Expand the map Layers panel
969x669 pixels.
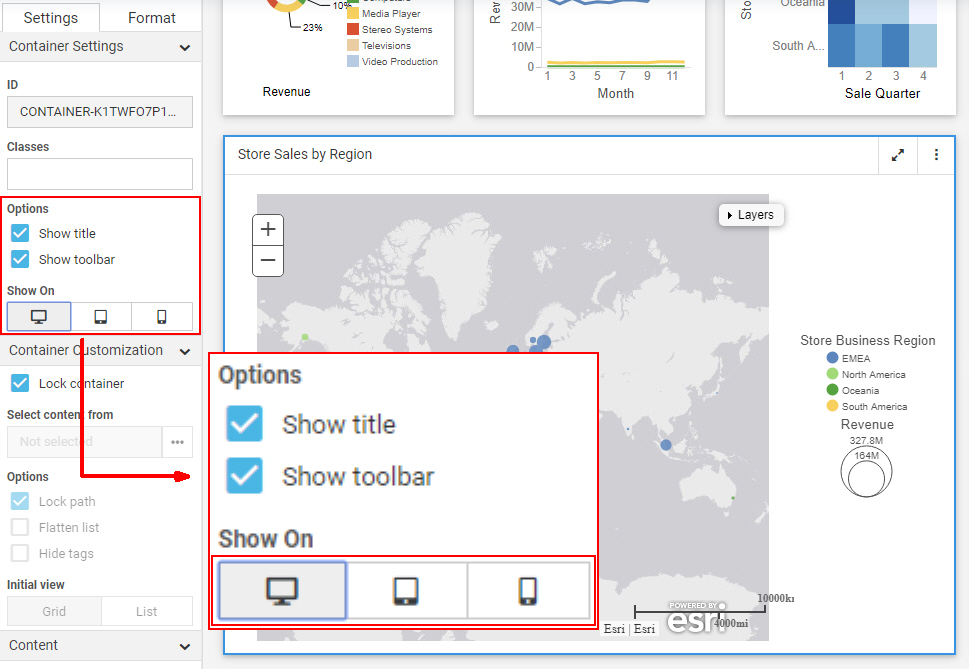coord(750,215)
